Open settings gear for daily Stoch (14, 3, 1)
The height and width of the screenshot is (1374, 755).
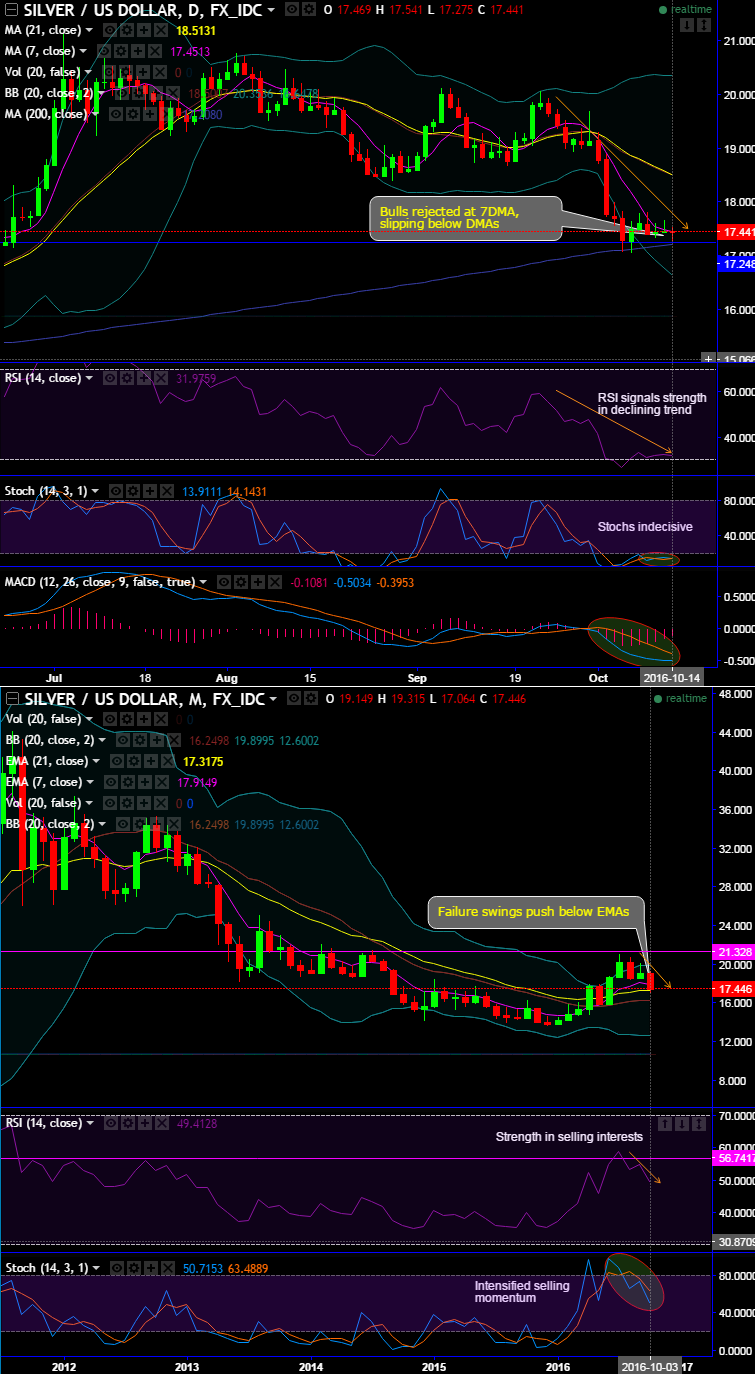(x=133, y=491)
